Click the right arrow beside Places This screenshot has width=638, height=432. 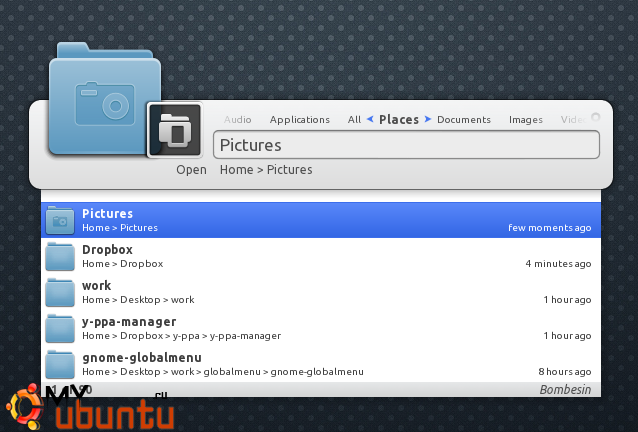(x=428, y=119)
